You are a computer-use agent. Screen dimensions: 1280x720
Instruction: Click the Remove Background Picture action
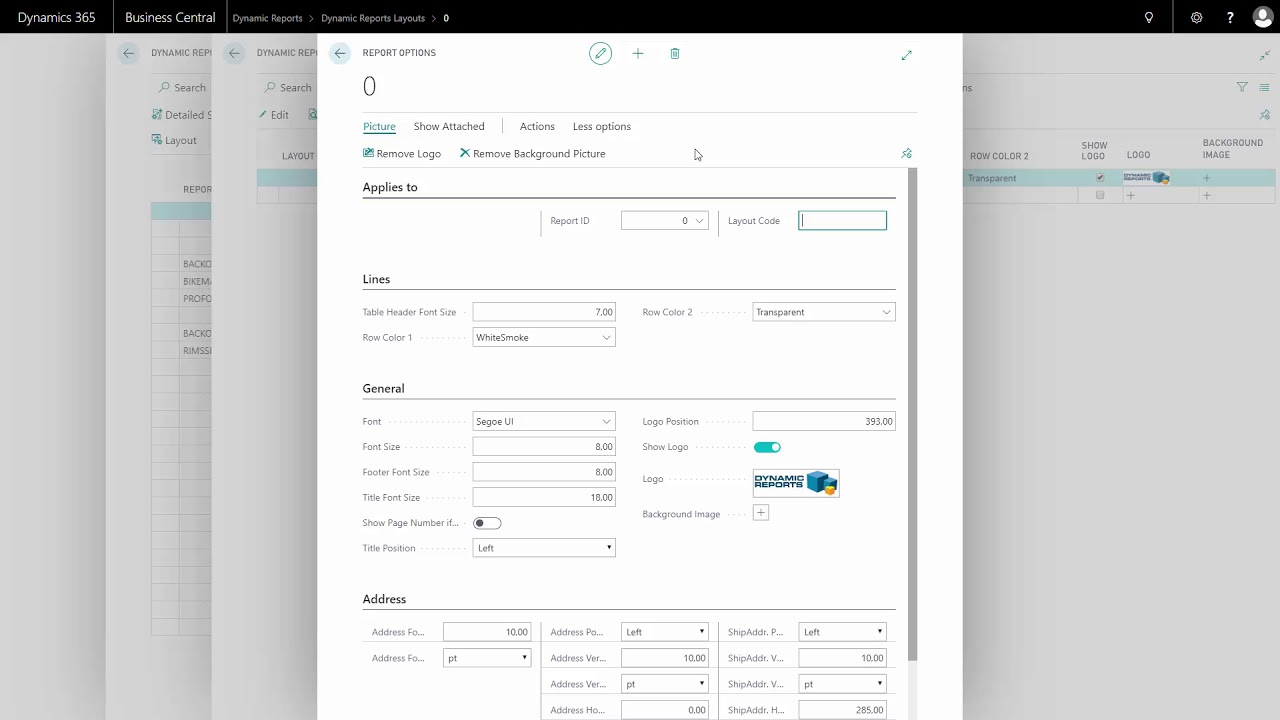point(533,154)
